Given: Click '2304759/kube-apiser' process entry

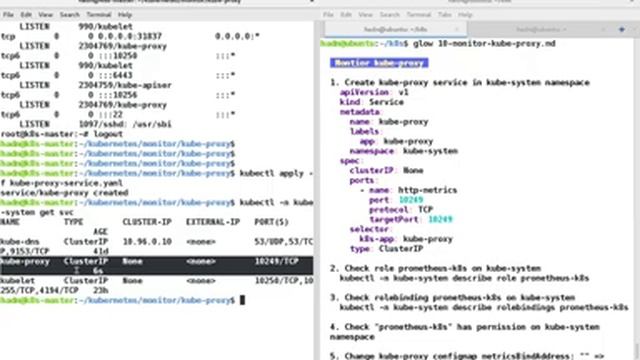Looking at the screenshot, I should click(125, 85).
